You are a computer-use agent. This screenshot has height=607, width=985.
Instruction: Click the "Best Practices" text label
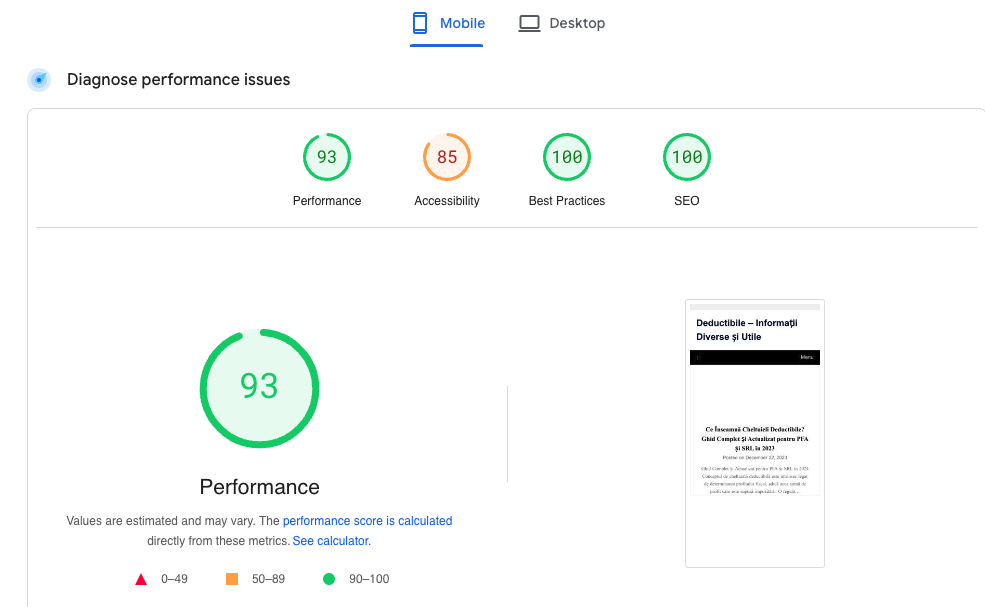[567, 201]
